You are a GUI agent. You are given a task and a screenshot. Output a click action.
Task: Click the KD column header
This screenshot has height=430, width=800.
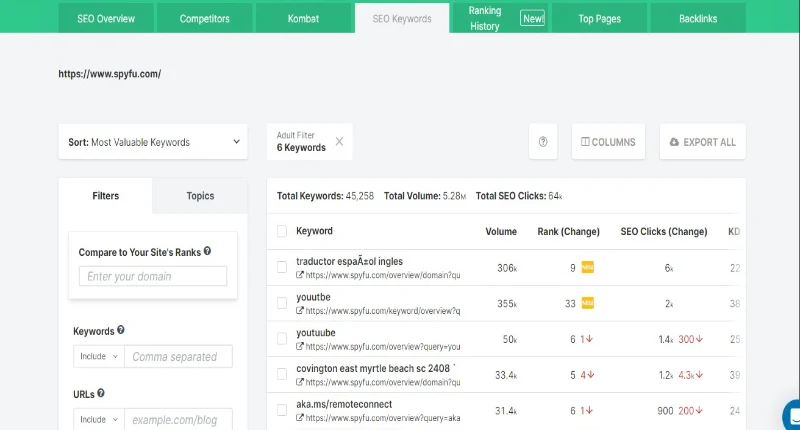(734, 232)
